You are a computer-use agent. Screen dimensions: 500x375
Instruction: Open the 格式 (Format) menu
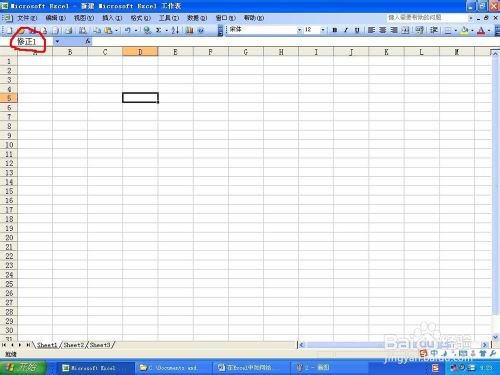(x=140, y=18)
